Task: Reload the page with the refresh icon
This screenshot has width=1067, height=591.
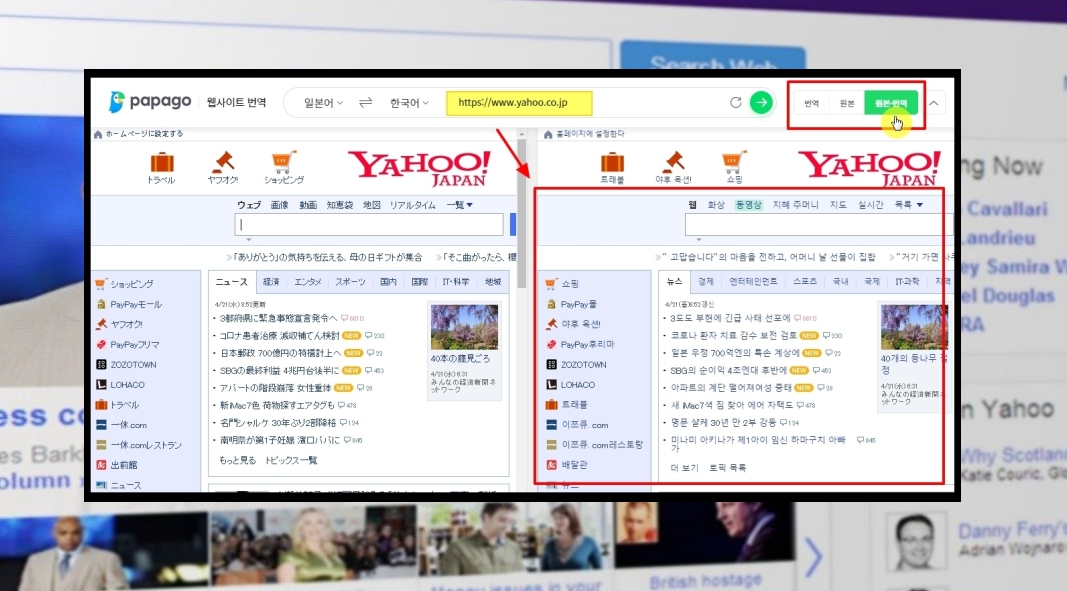Action: pyautogui.click(x=736, y=103)
